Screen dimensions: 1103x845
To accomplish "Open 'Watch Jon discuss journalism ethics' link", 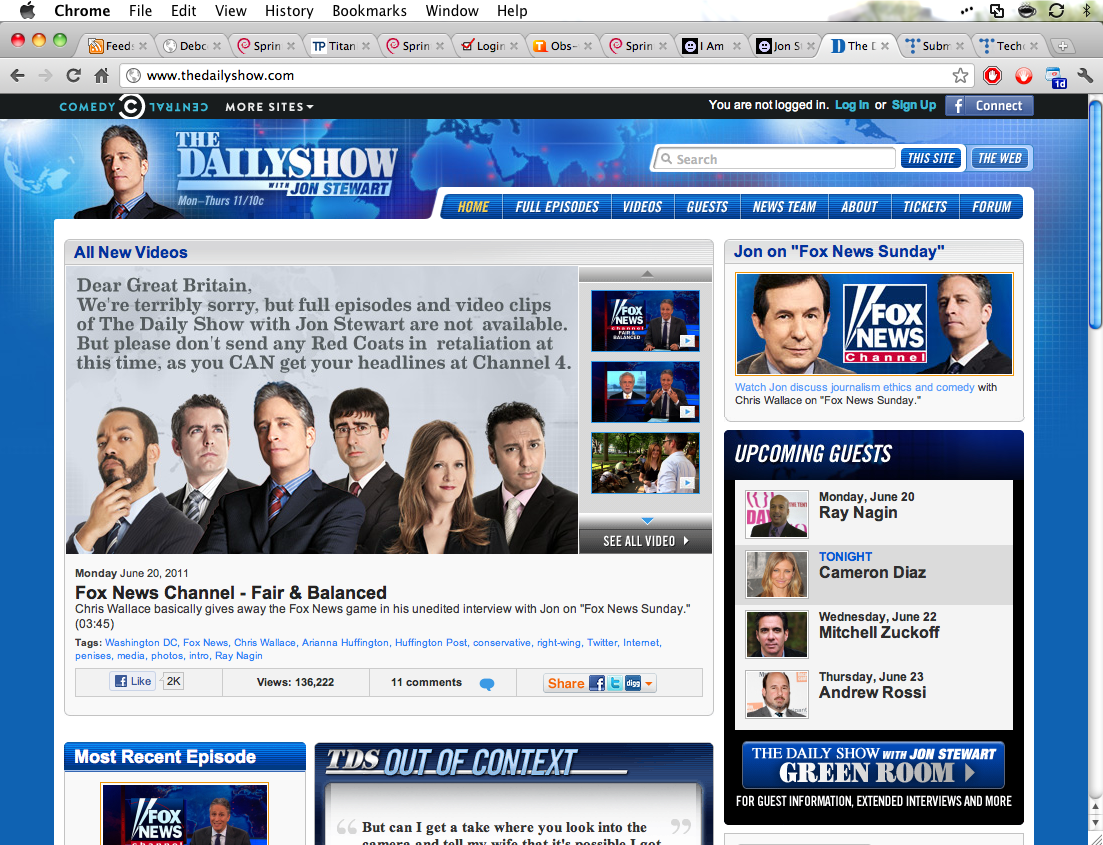I will 855,387.
